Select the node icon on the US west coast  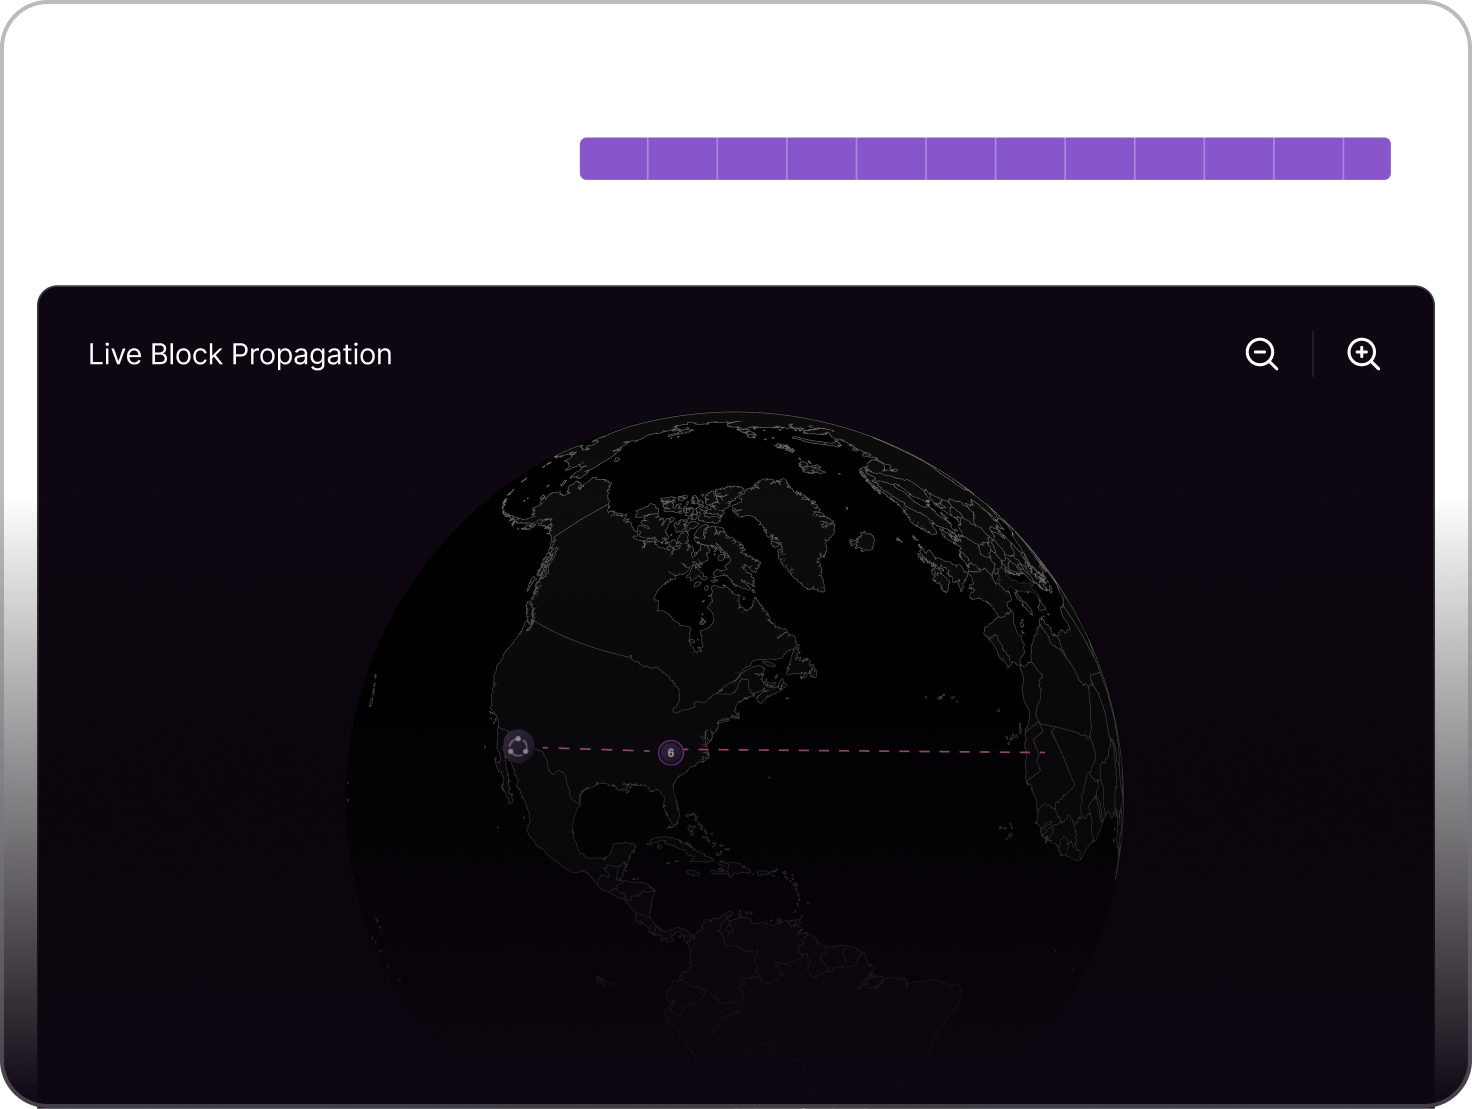(518, 746)
